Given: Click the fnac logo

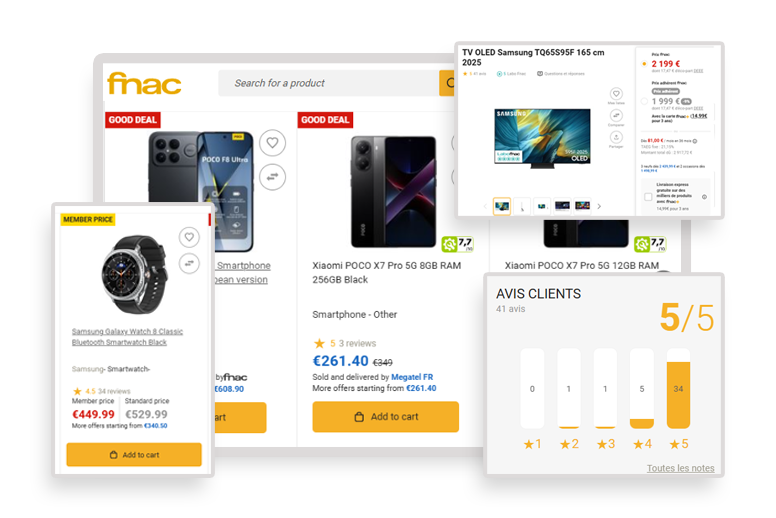Looking at the screenshot, I should point(144,83).
